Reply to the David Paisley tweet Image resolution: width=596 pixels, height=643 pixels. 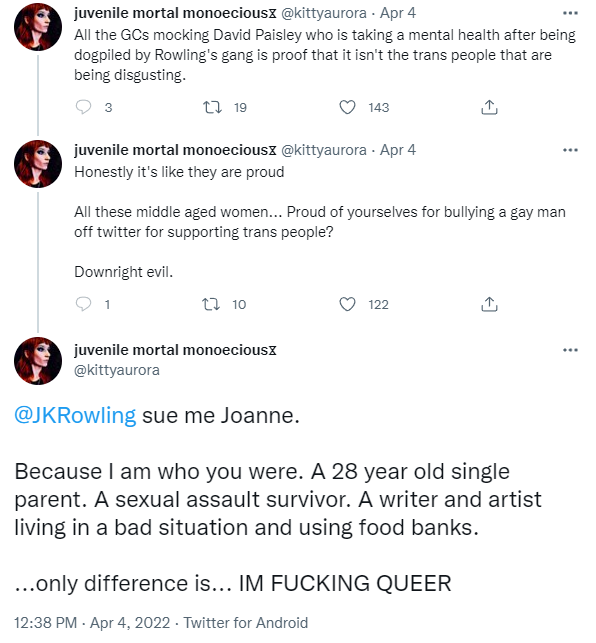tap(84, 107)
